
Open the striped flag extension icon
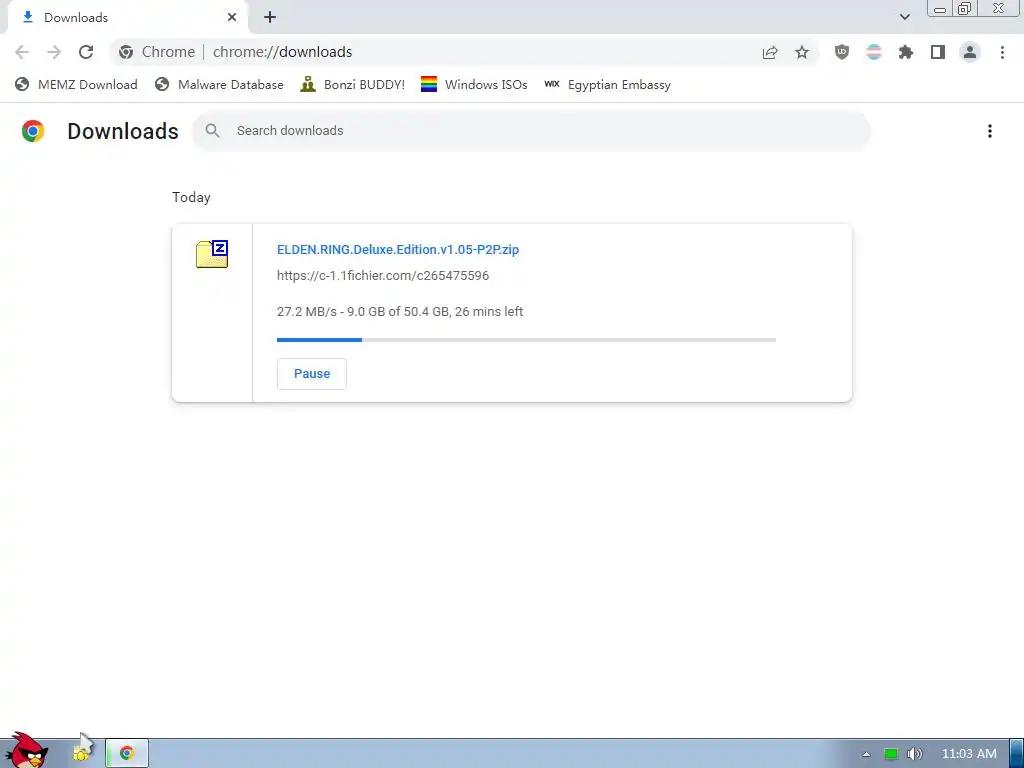[x=874, y=52]
